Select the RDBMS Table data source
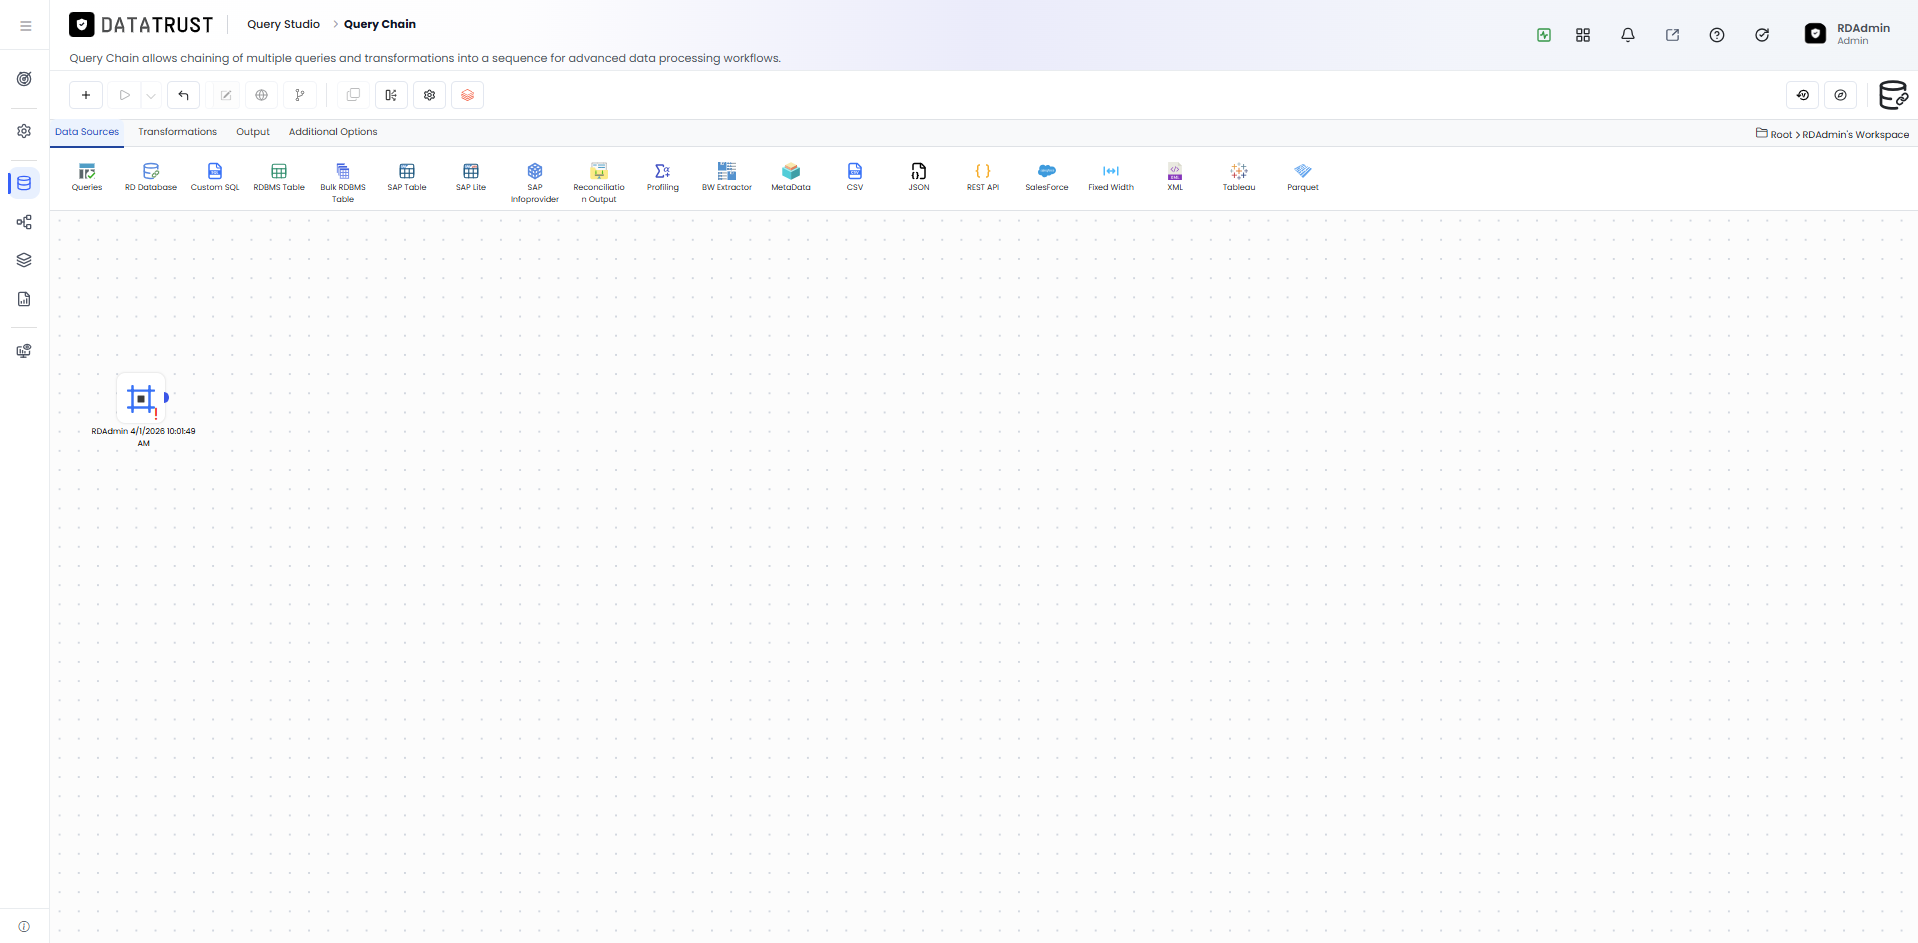The height and width of the screenshot is (943, 1918). pos(279,177)
